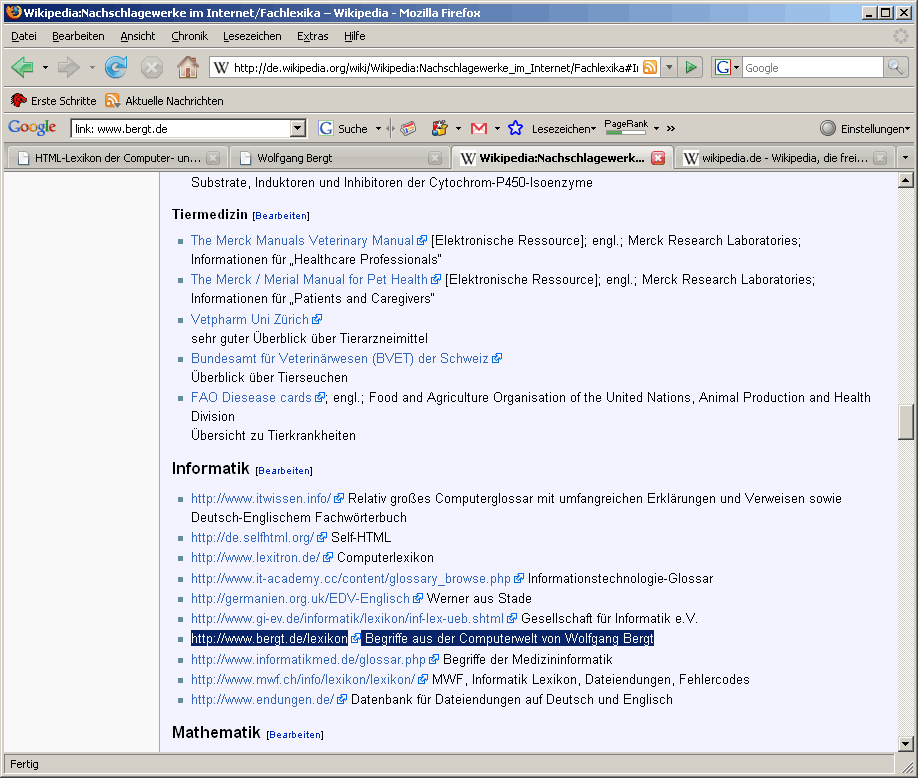
Task: Expand the Lesezeichen toolbar dropdown
Action: click(595, 128)
